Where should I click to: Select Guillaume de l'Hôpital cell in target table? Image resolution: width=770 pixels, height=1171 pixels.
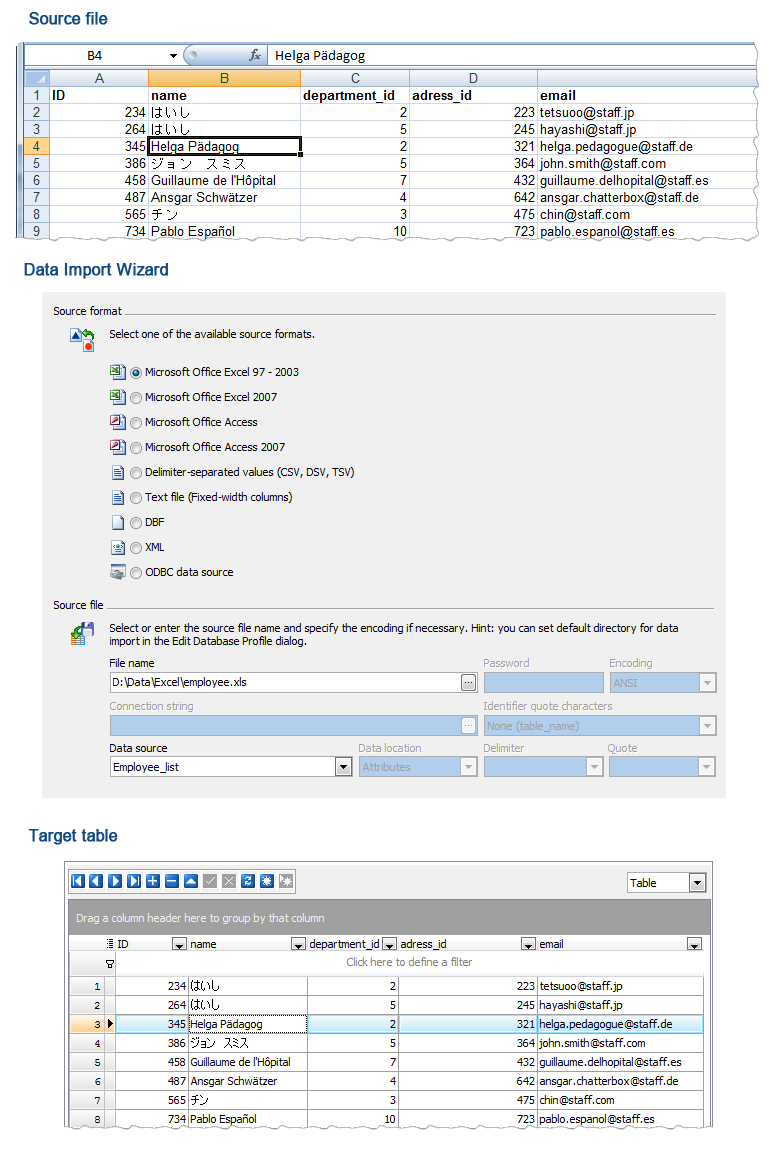tap(247, 1062)
